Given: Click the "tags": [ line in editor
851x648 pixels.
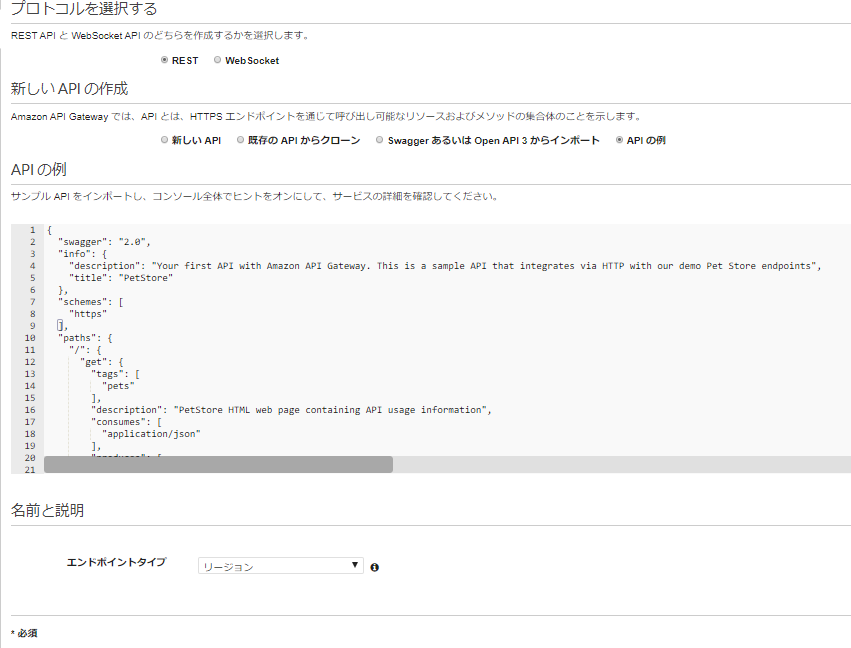Looking at the screenshot, I should pos(115,374).
